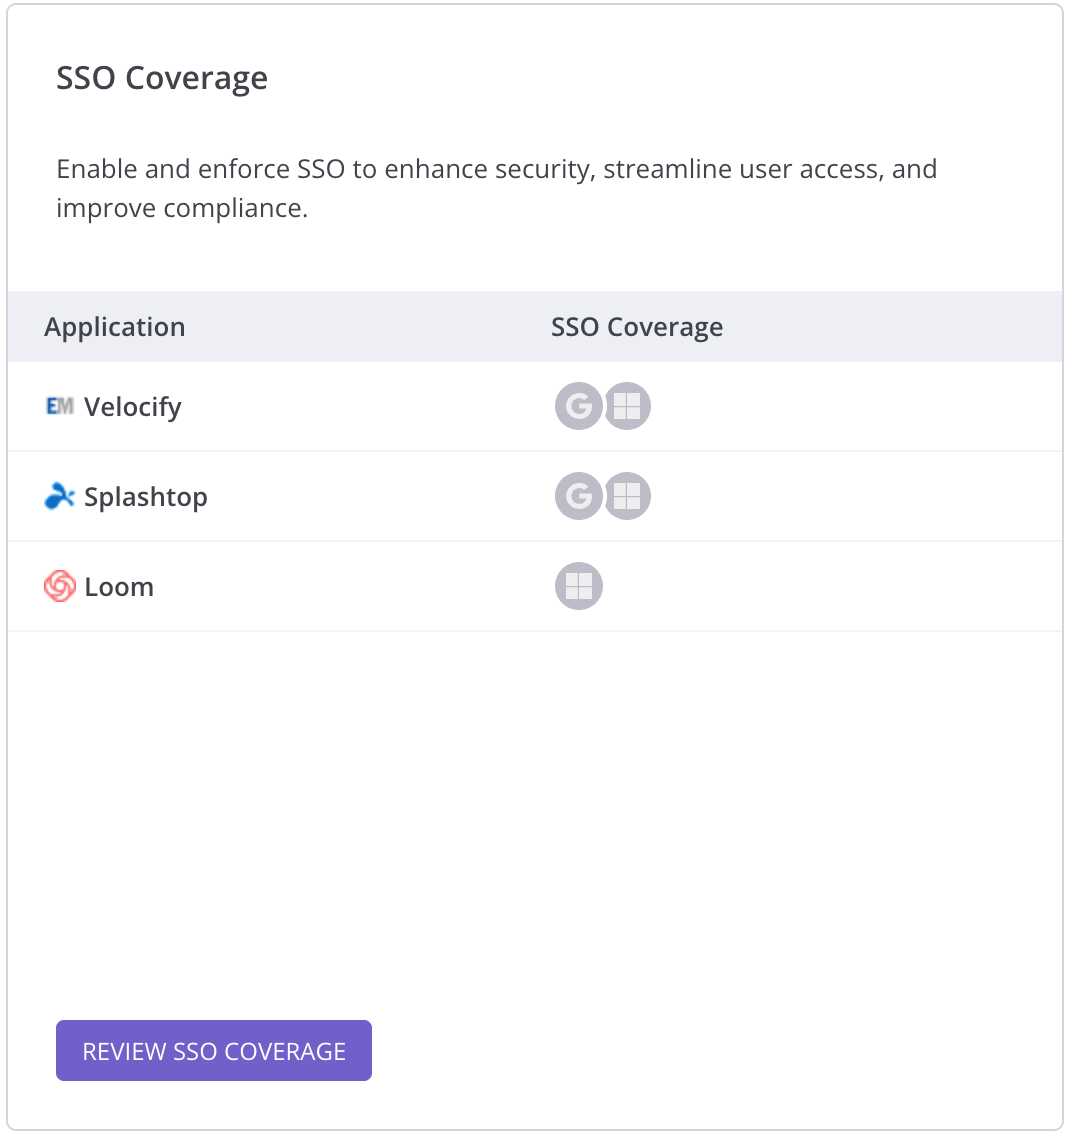Click the Microsoft SSO icon for Loom
The height and width of the screenshot is (1138, 1072).
(x=579, y=587)
